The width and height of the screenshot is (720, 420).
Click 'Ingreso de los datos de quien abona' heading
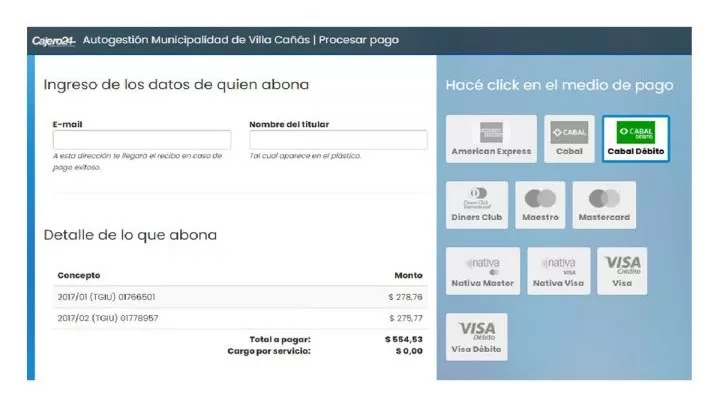point(176,85)
